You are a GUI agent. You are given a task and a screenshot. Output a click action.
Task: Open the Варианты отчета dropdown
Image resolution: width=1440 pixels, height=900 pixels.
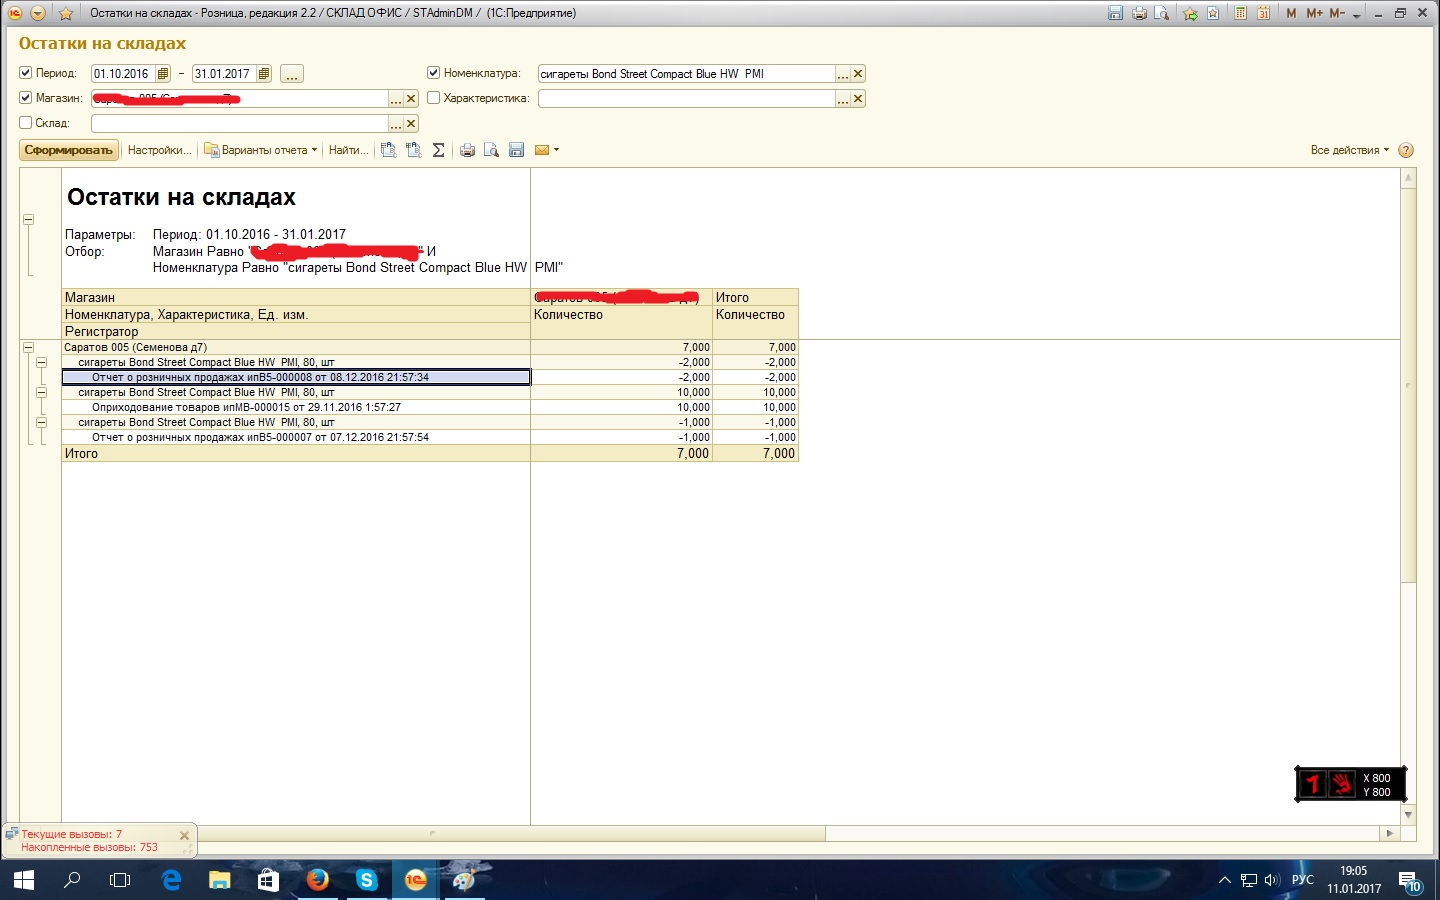261,150
